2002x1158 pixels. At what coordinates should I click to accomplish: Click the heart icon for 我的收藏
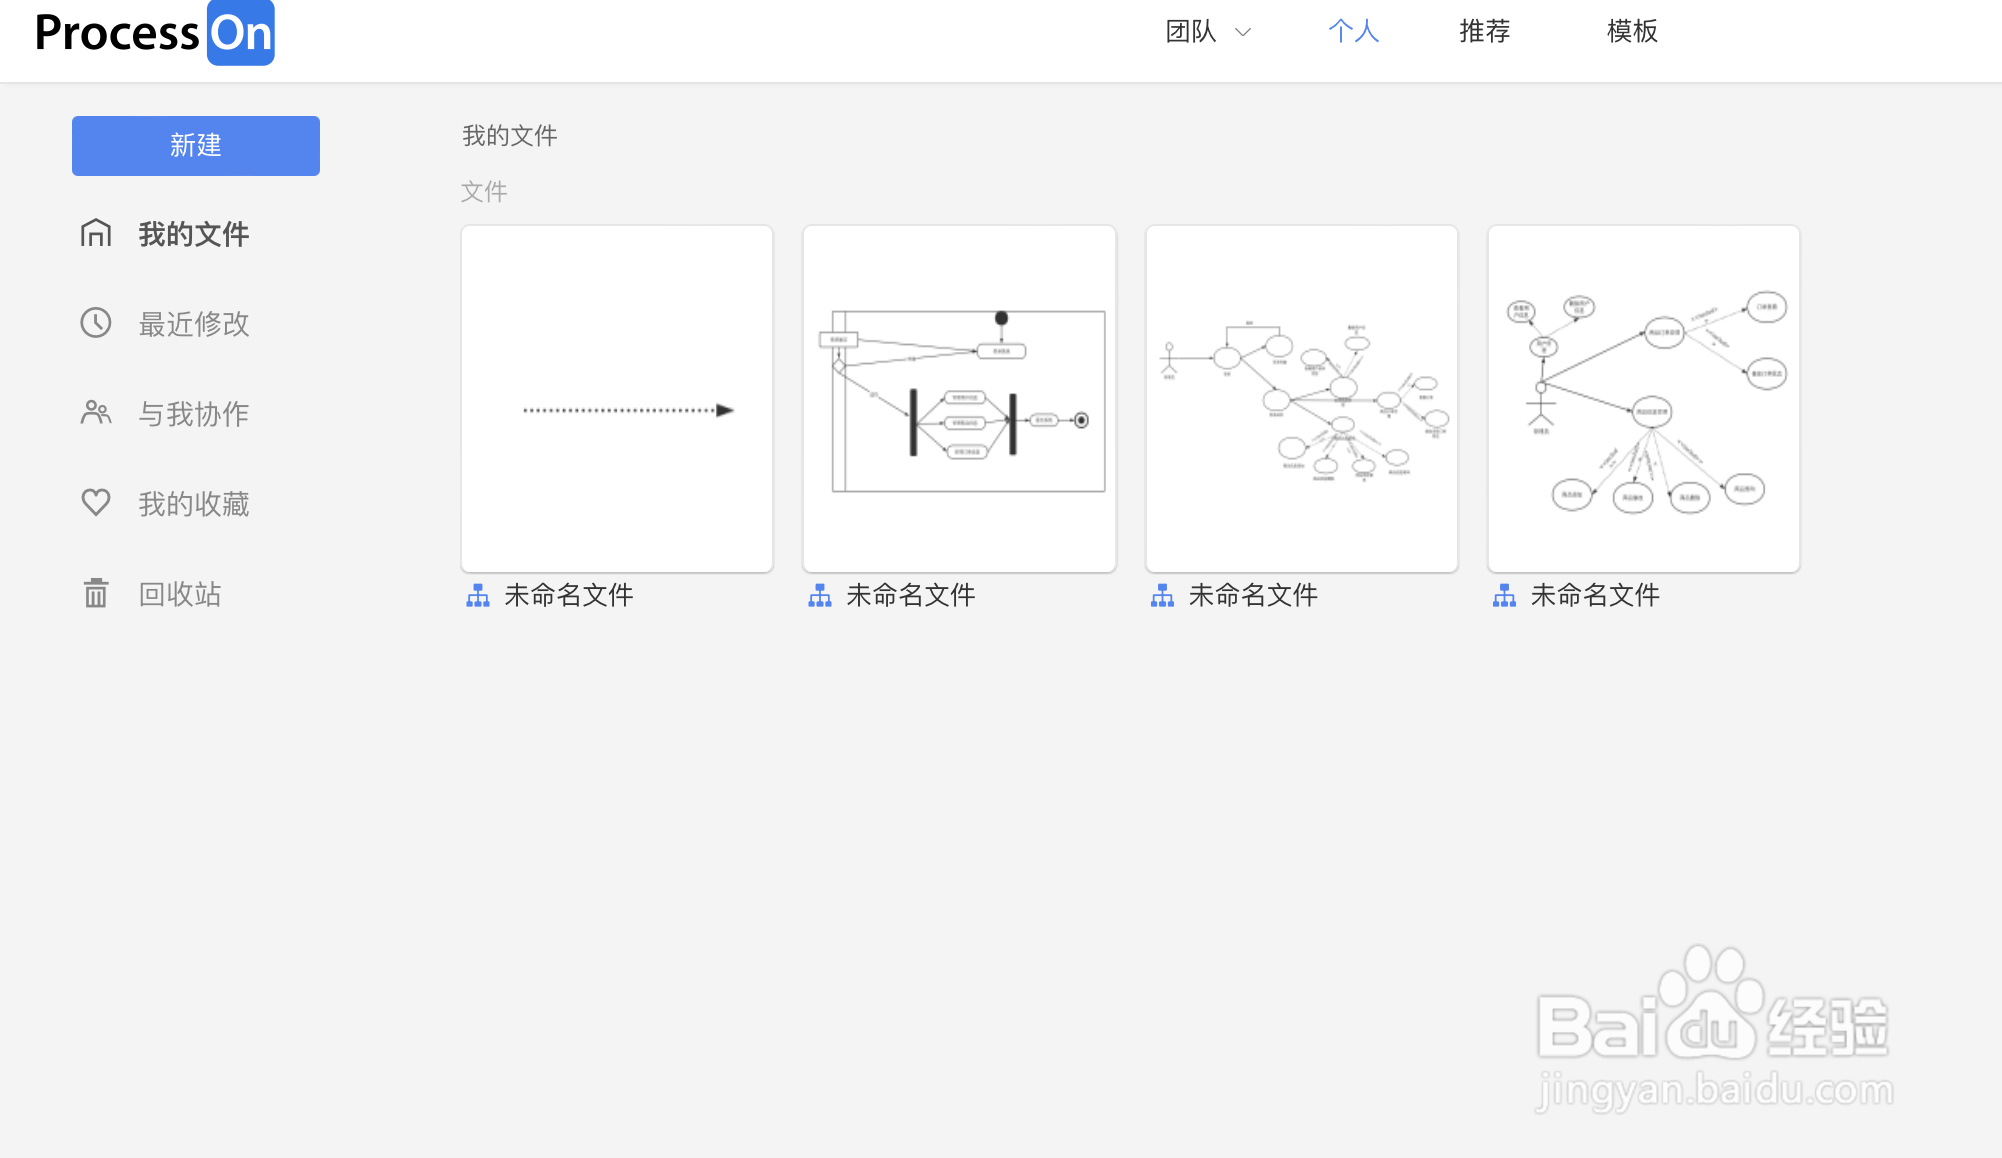click(x=96, y=502)
